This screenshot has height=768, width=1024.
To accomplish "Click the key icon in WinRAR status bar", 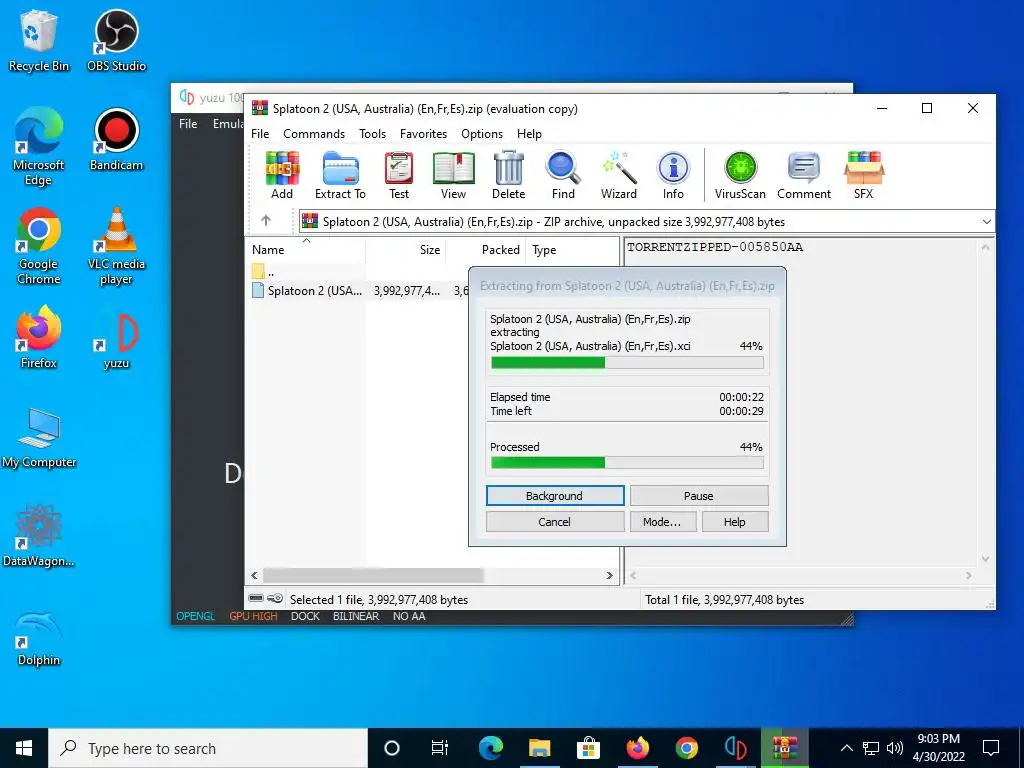I will click(x=276, y=598).
